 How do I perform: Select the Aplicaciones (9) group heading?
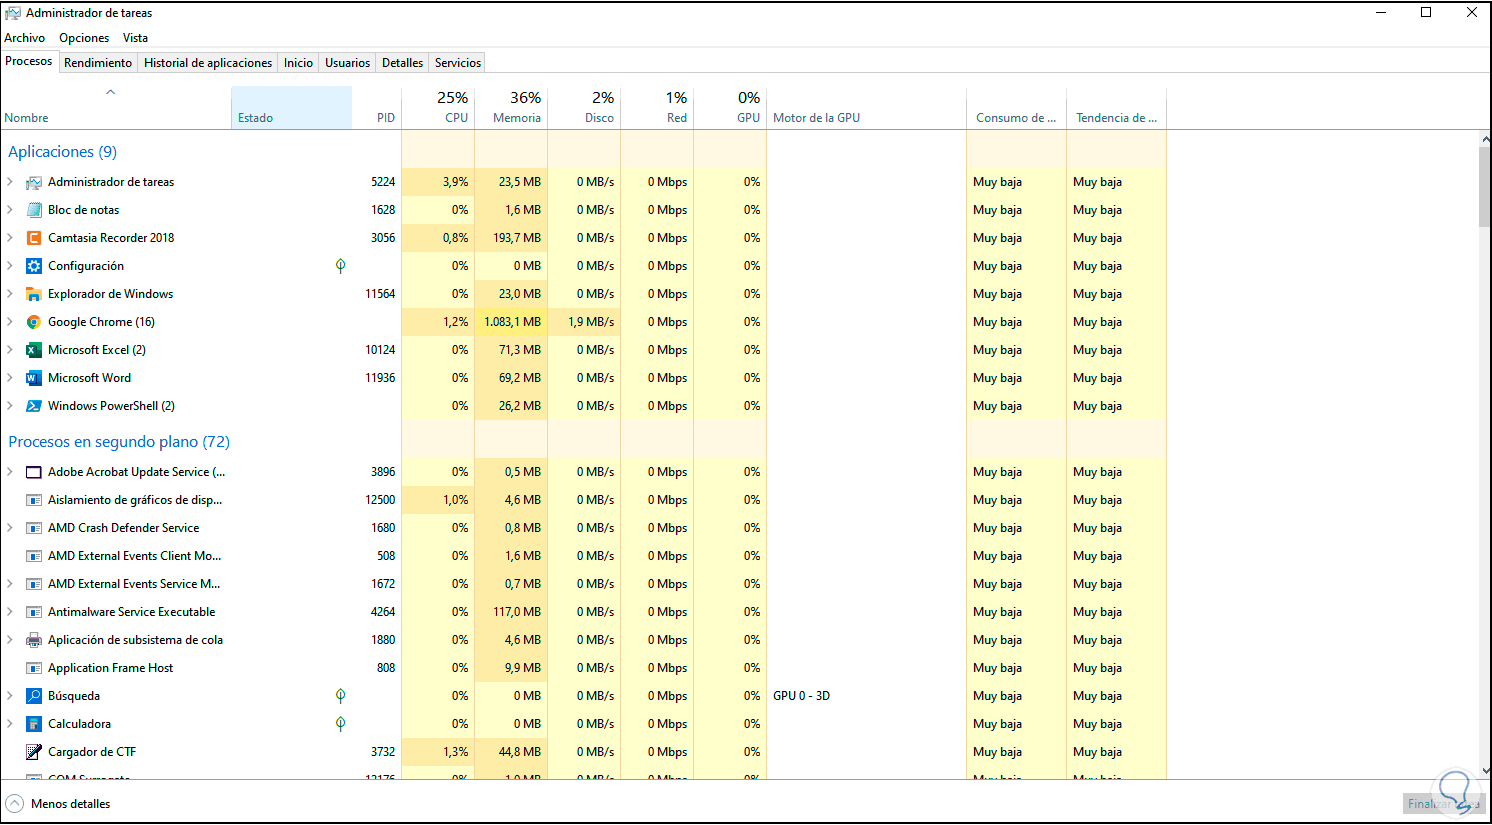pos(63,152)
